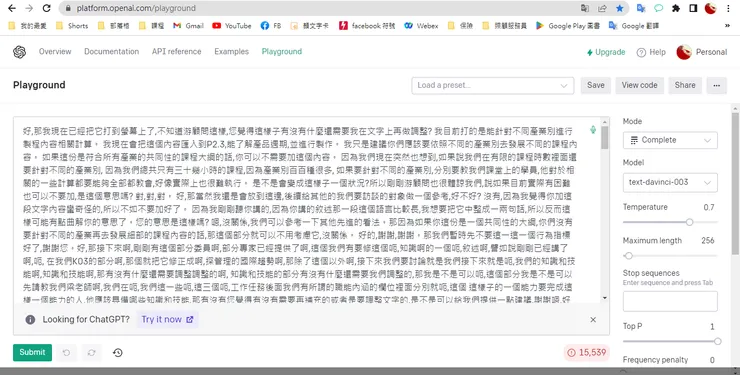Click the Stop sequences input field
Viewport: 740px width, 375px height.
670,302
